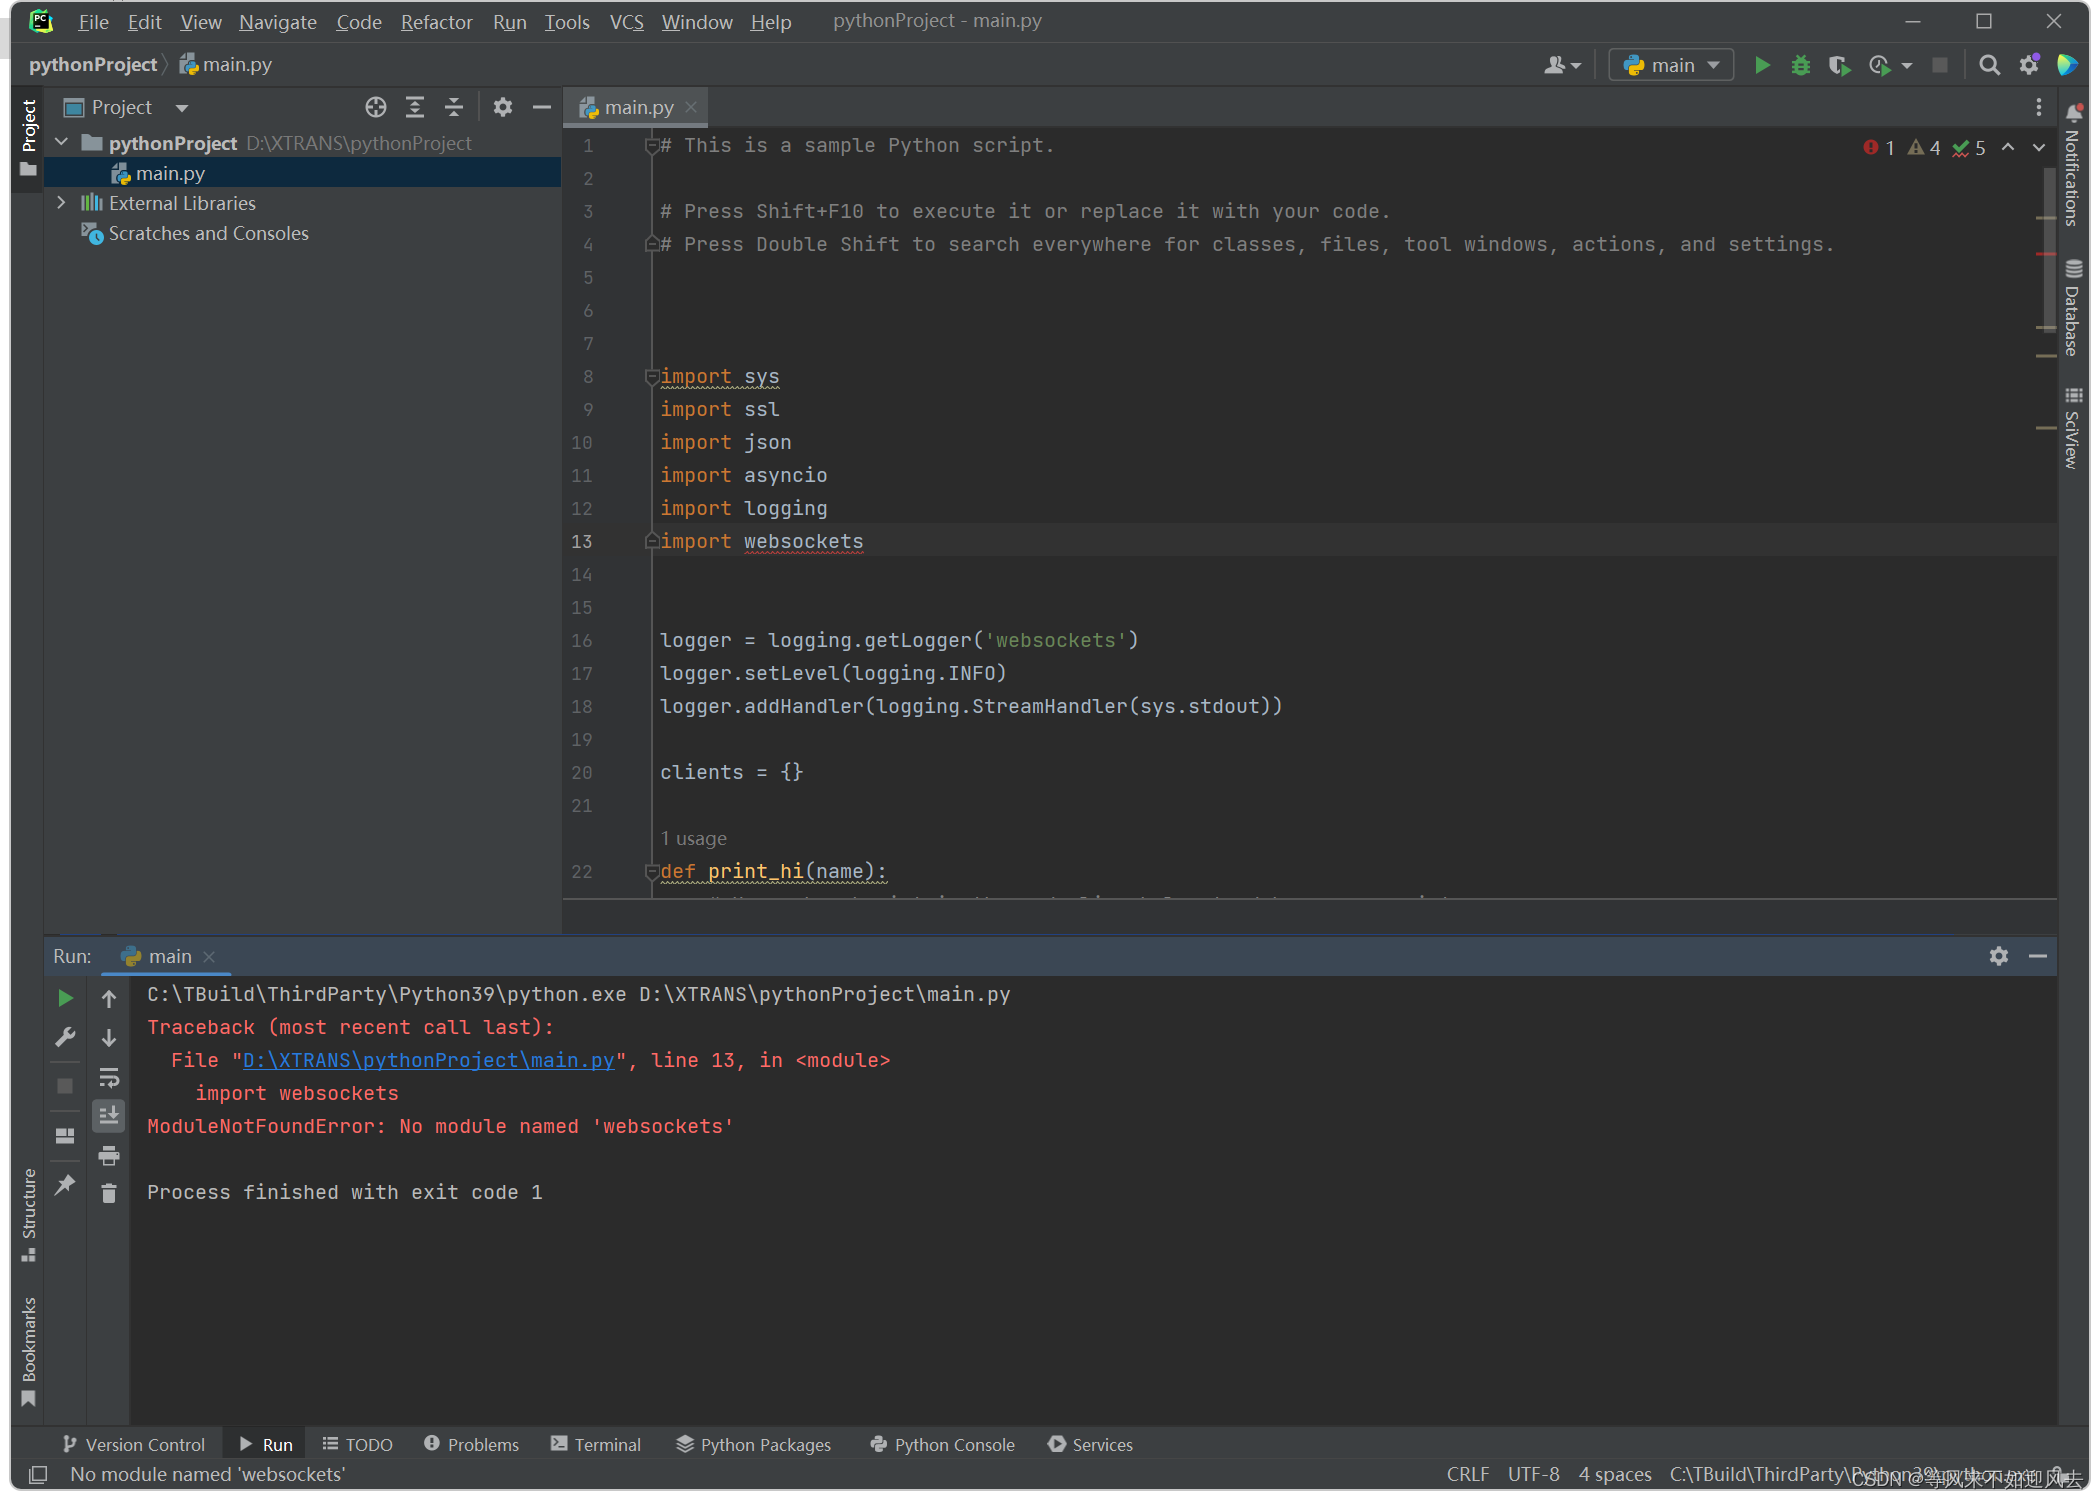The width and height of the screenshot is (2100, 1500).
Task: Expand the profiler options dropdown arrow
Action: 1907,66
